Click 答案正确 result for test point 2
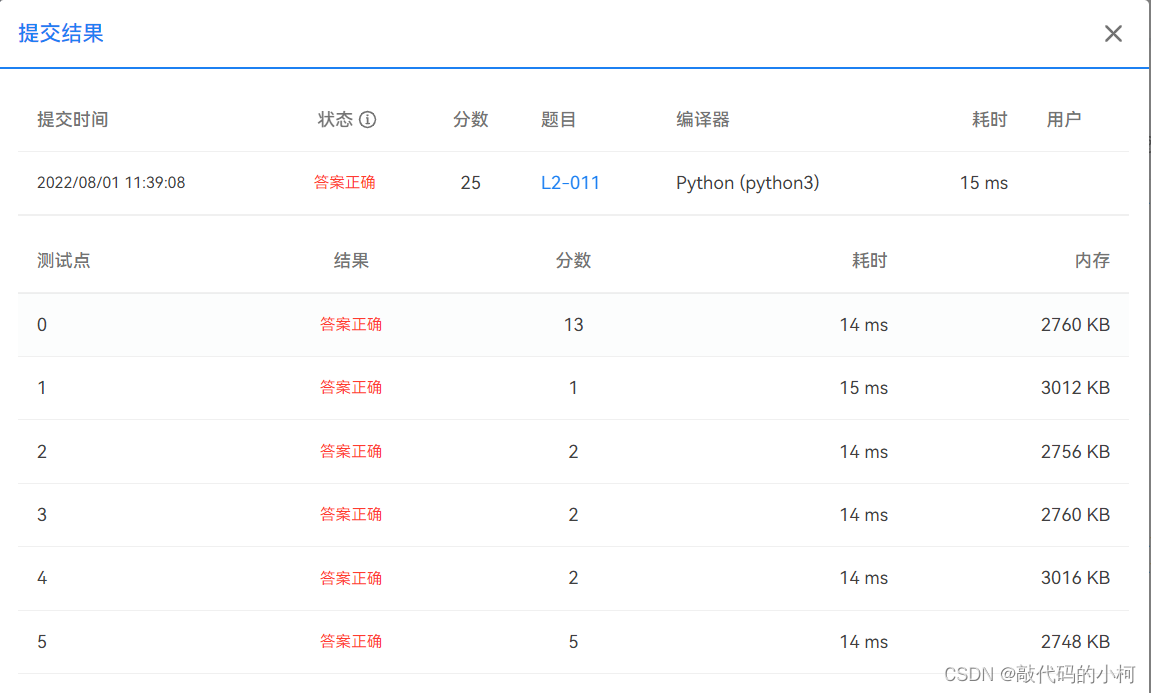This screenshot has width=1151, height=693. 351,451
